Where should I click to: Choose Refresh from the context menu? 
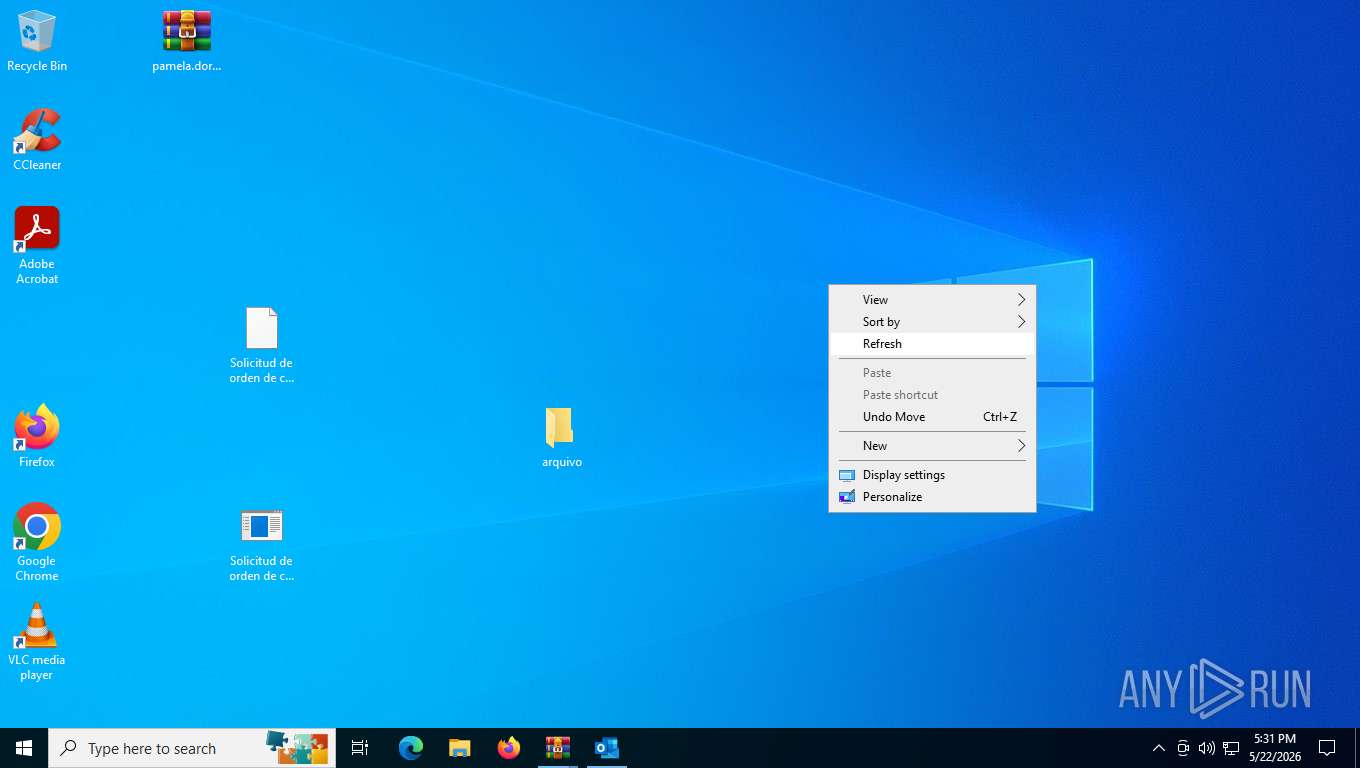tap(932, 344)
